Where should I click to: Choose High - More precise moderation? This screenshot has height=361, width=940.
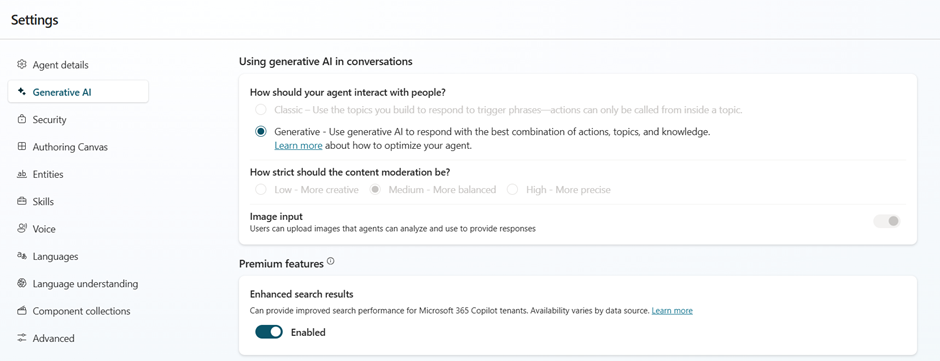559,189
